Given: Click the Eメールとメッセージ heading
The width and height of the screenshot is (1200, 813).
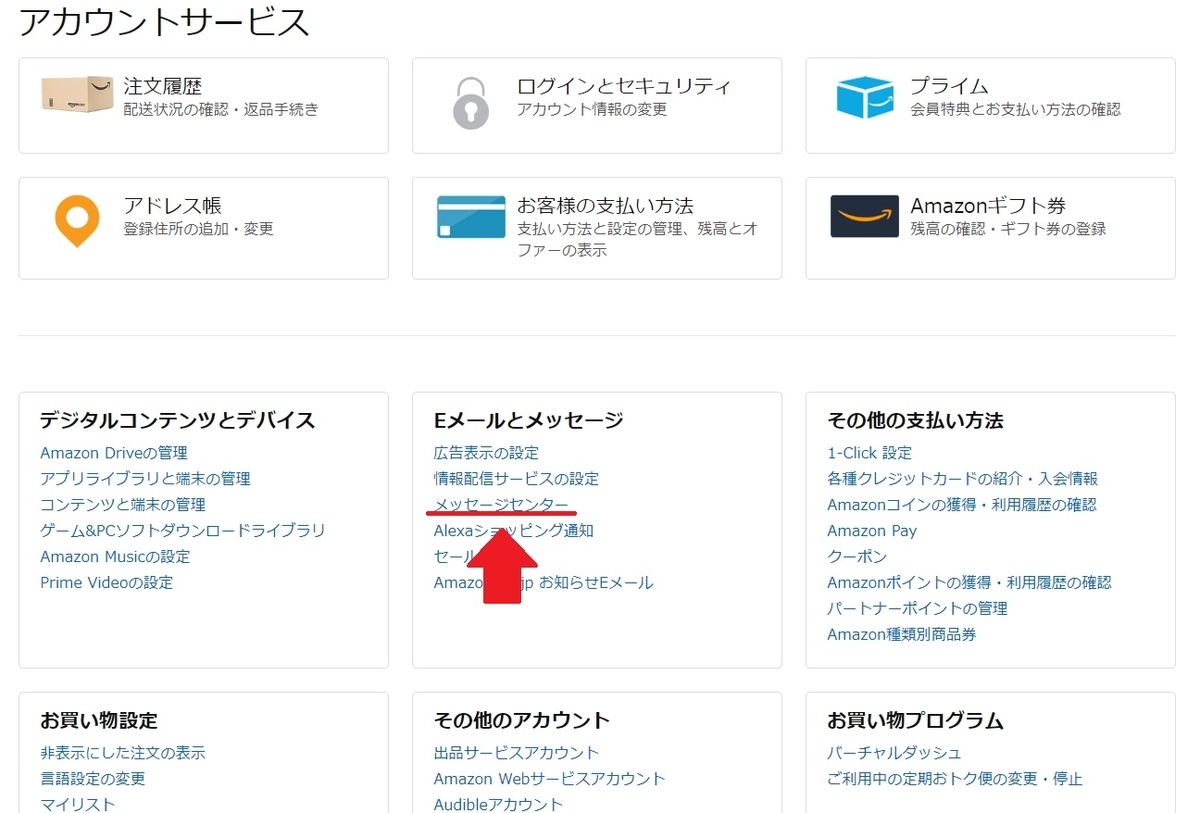Looking at the screenshot, I should pyautogui.click(x=529, y=420).
